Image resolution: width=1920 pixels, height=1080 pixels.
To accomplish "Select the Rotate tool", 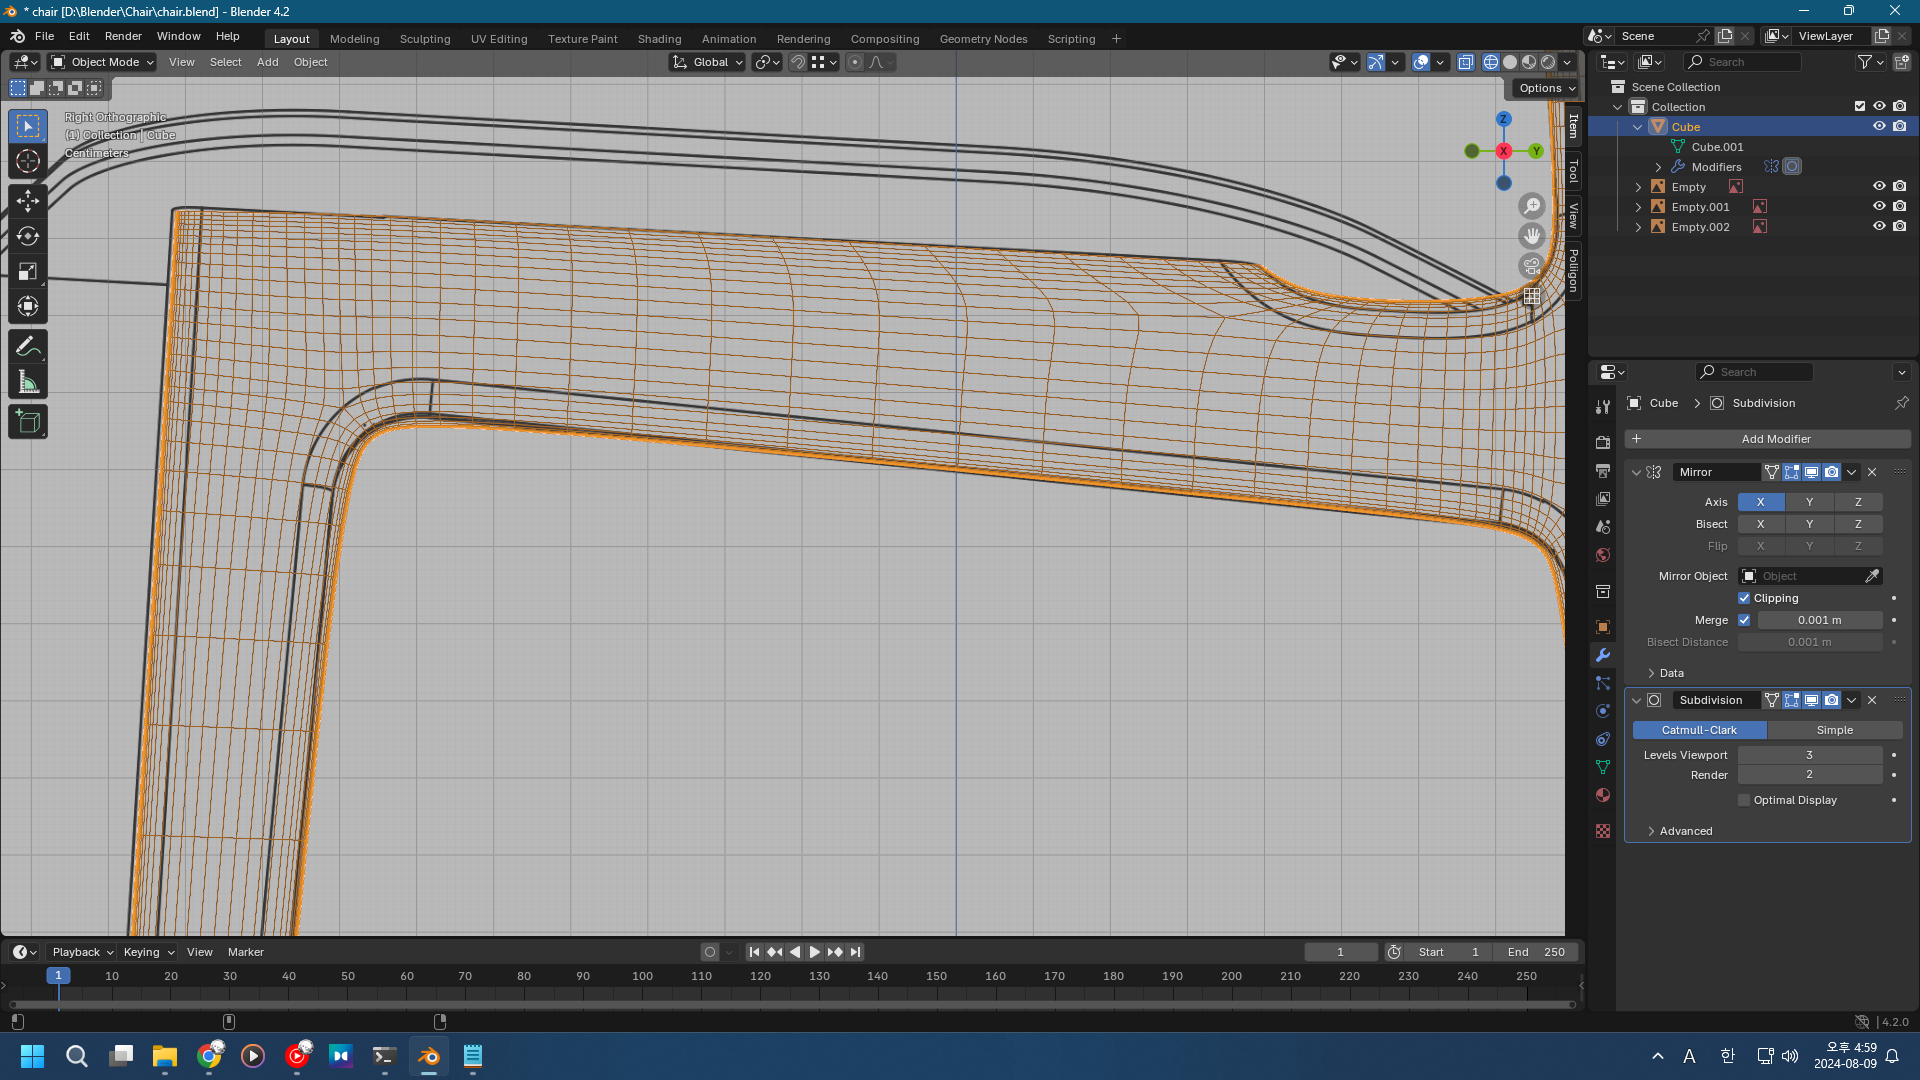I will click(x=28, y=236).
